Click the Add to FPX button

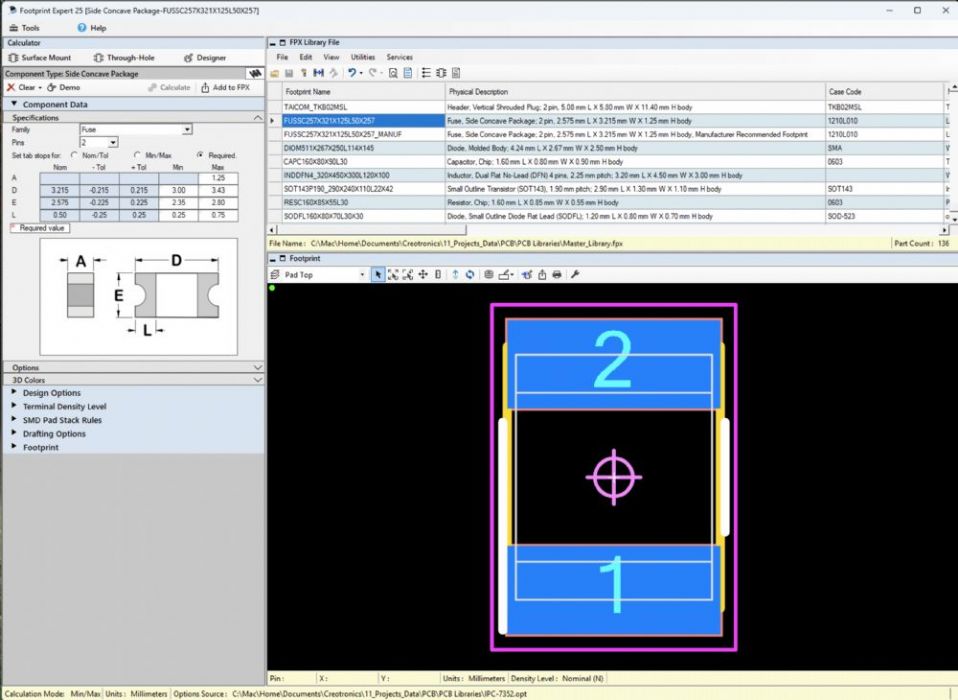pyautogui.click(x=226, y=88)
